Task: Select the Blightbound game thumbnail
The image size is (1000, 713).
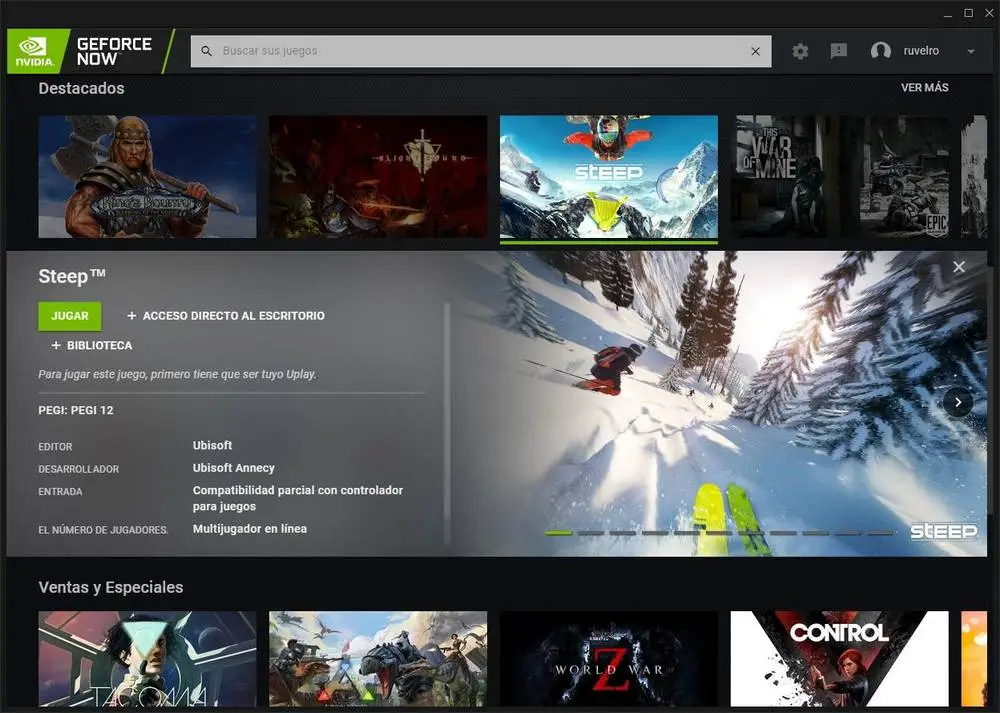Action: tap(378, 177)
